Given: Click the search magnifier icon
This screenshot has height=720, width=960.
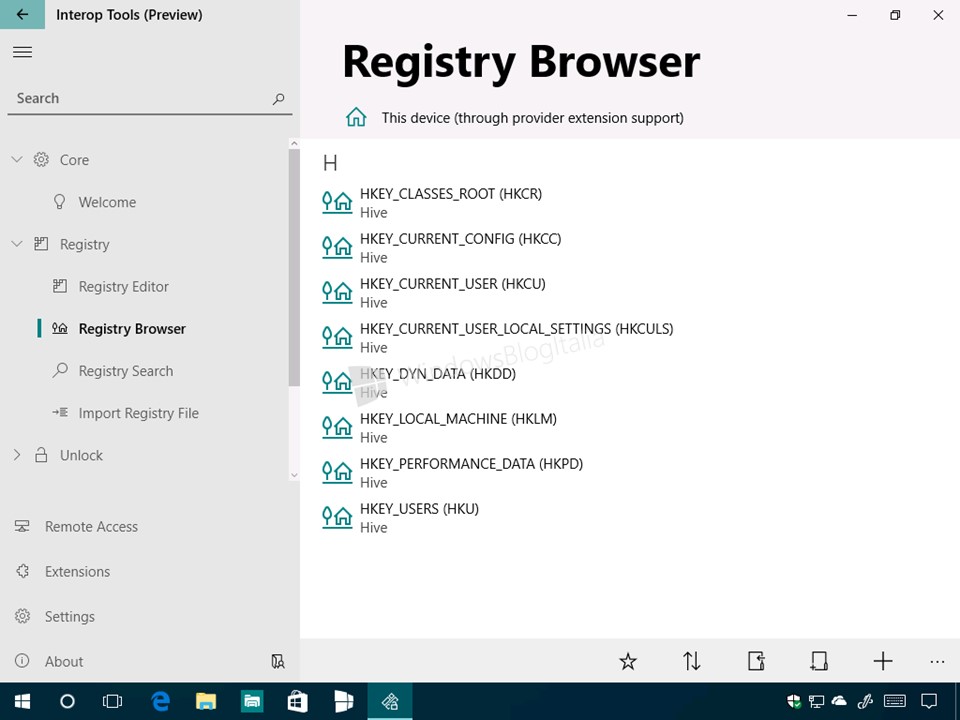Looking at the screenshot, I should 279,99.
